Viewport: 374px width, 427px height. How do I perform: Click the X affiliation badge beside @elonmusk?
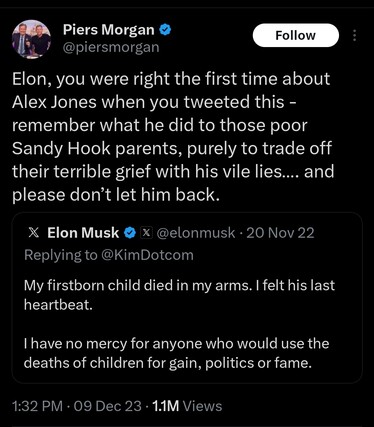146,232
